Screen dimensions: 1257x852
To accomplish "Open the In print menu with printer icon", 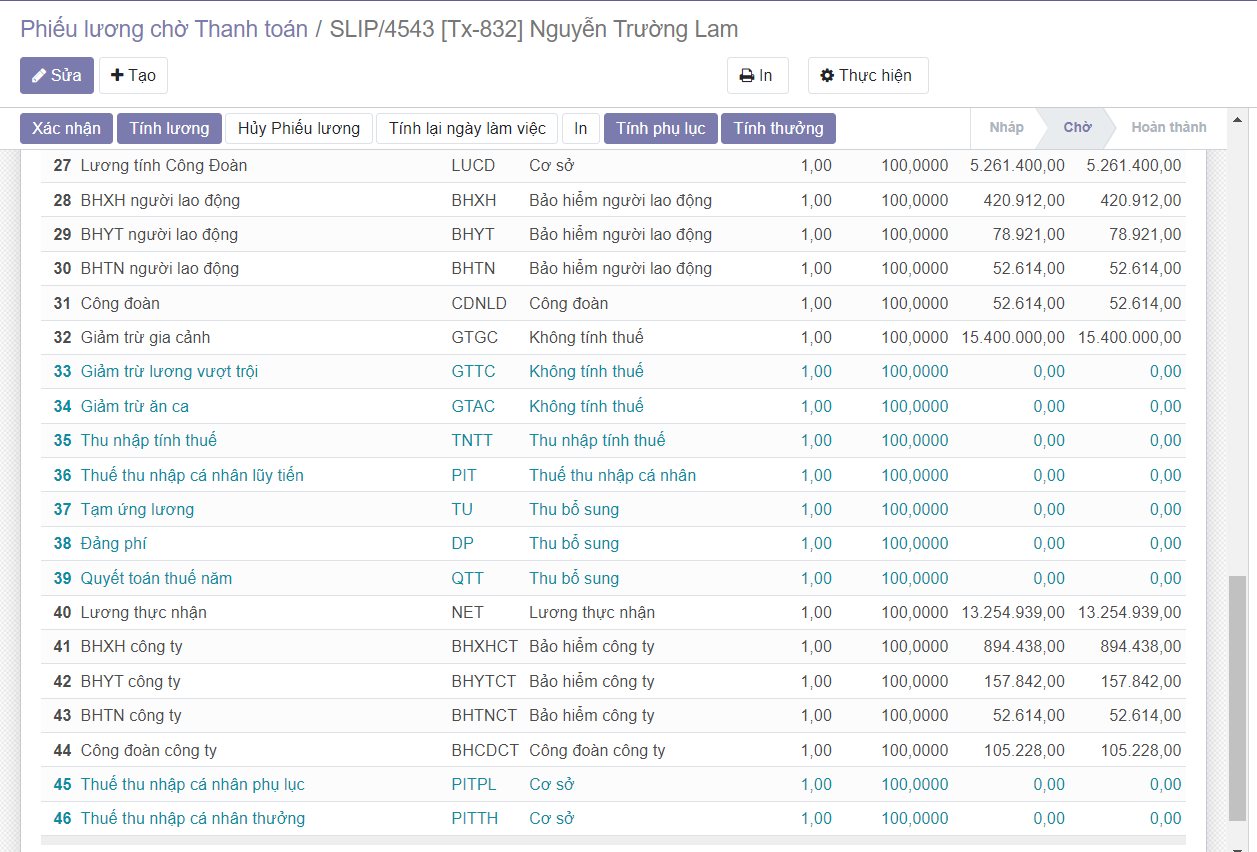I will [x=757, y=76].
